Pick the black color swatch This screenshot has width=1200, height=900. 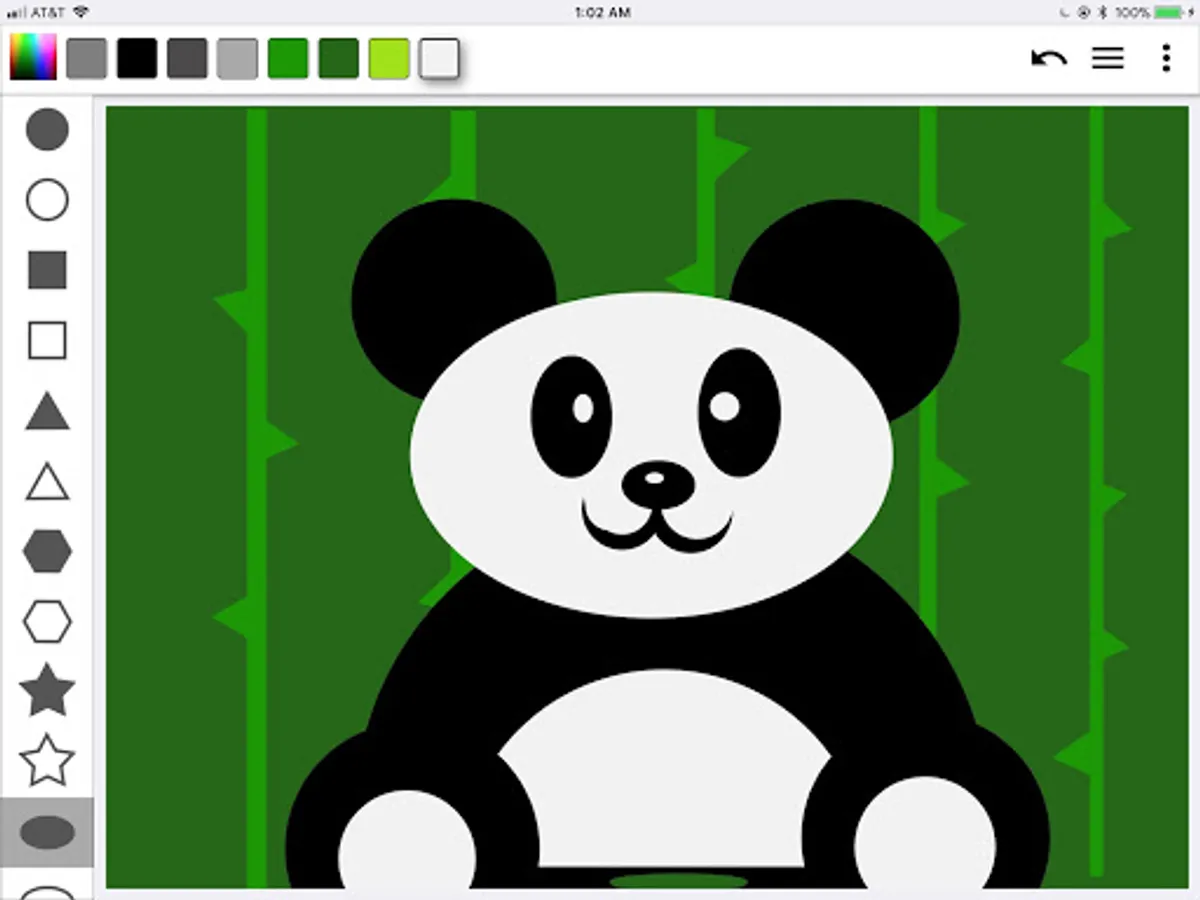point(137,58)
